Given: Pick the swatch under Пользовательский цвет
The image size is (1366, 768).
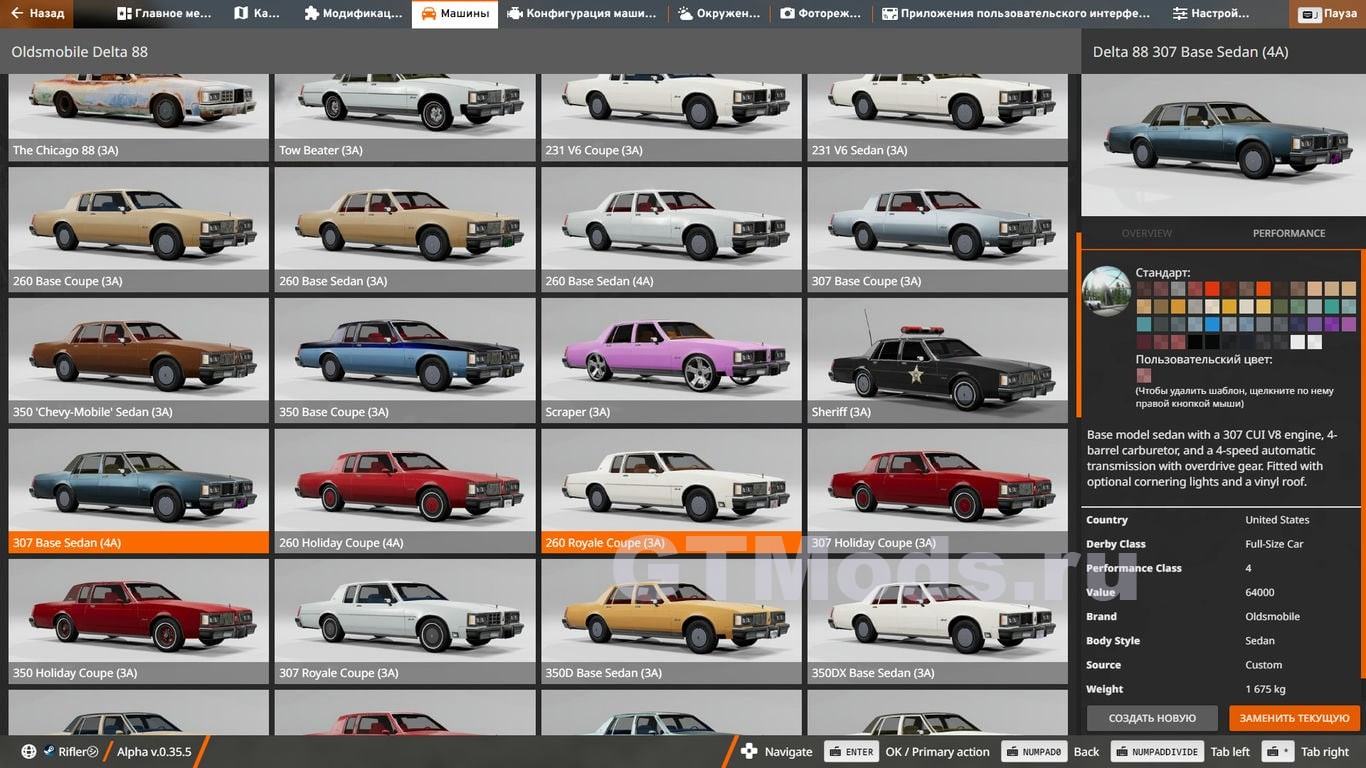Looking at the screenshot, I should [1144, 376].
